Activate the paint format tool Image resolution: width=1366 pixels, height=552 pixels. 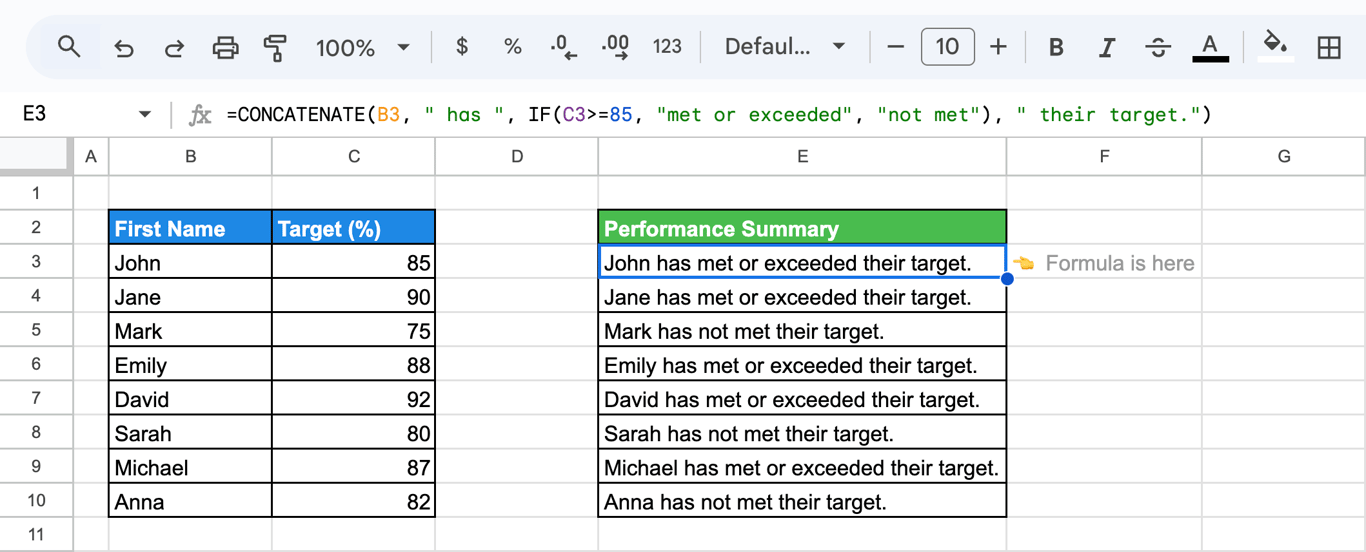coord(275,47)
